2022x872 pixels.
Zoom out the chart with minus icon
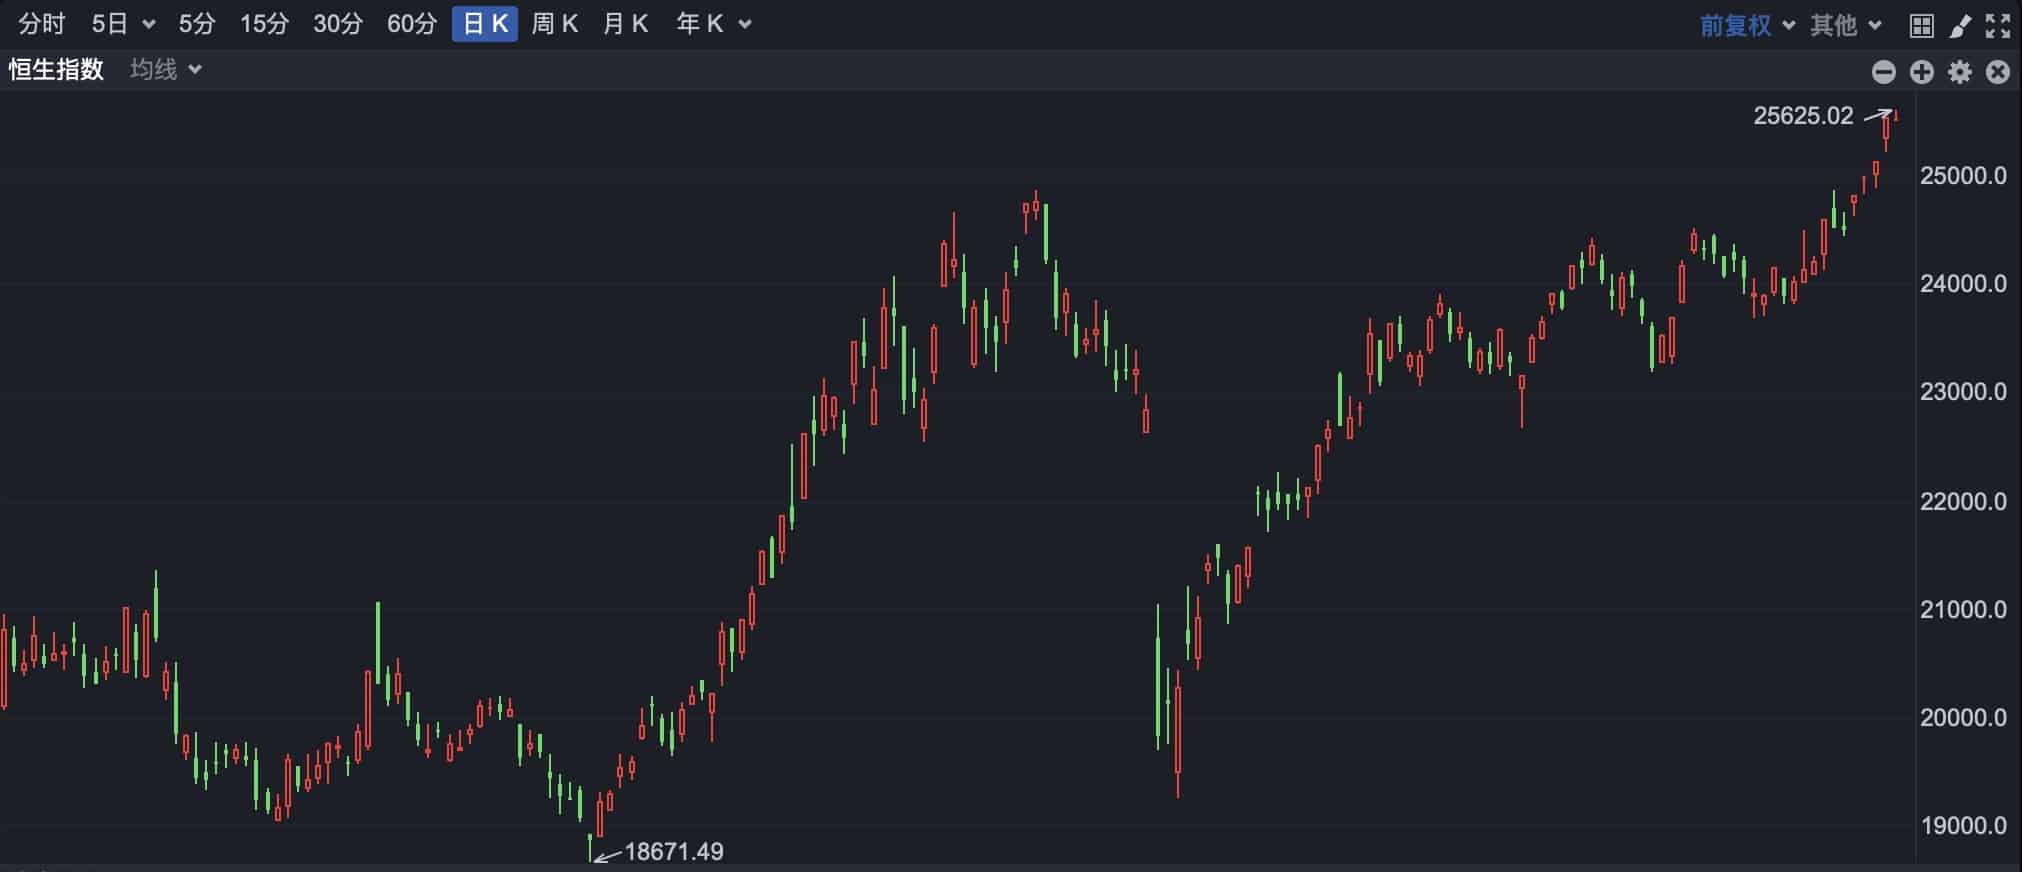pyautogui.click(x=1884, y=72)
